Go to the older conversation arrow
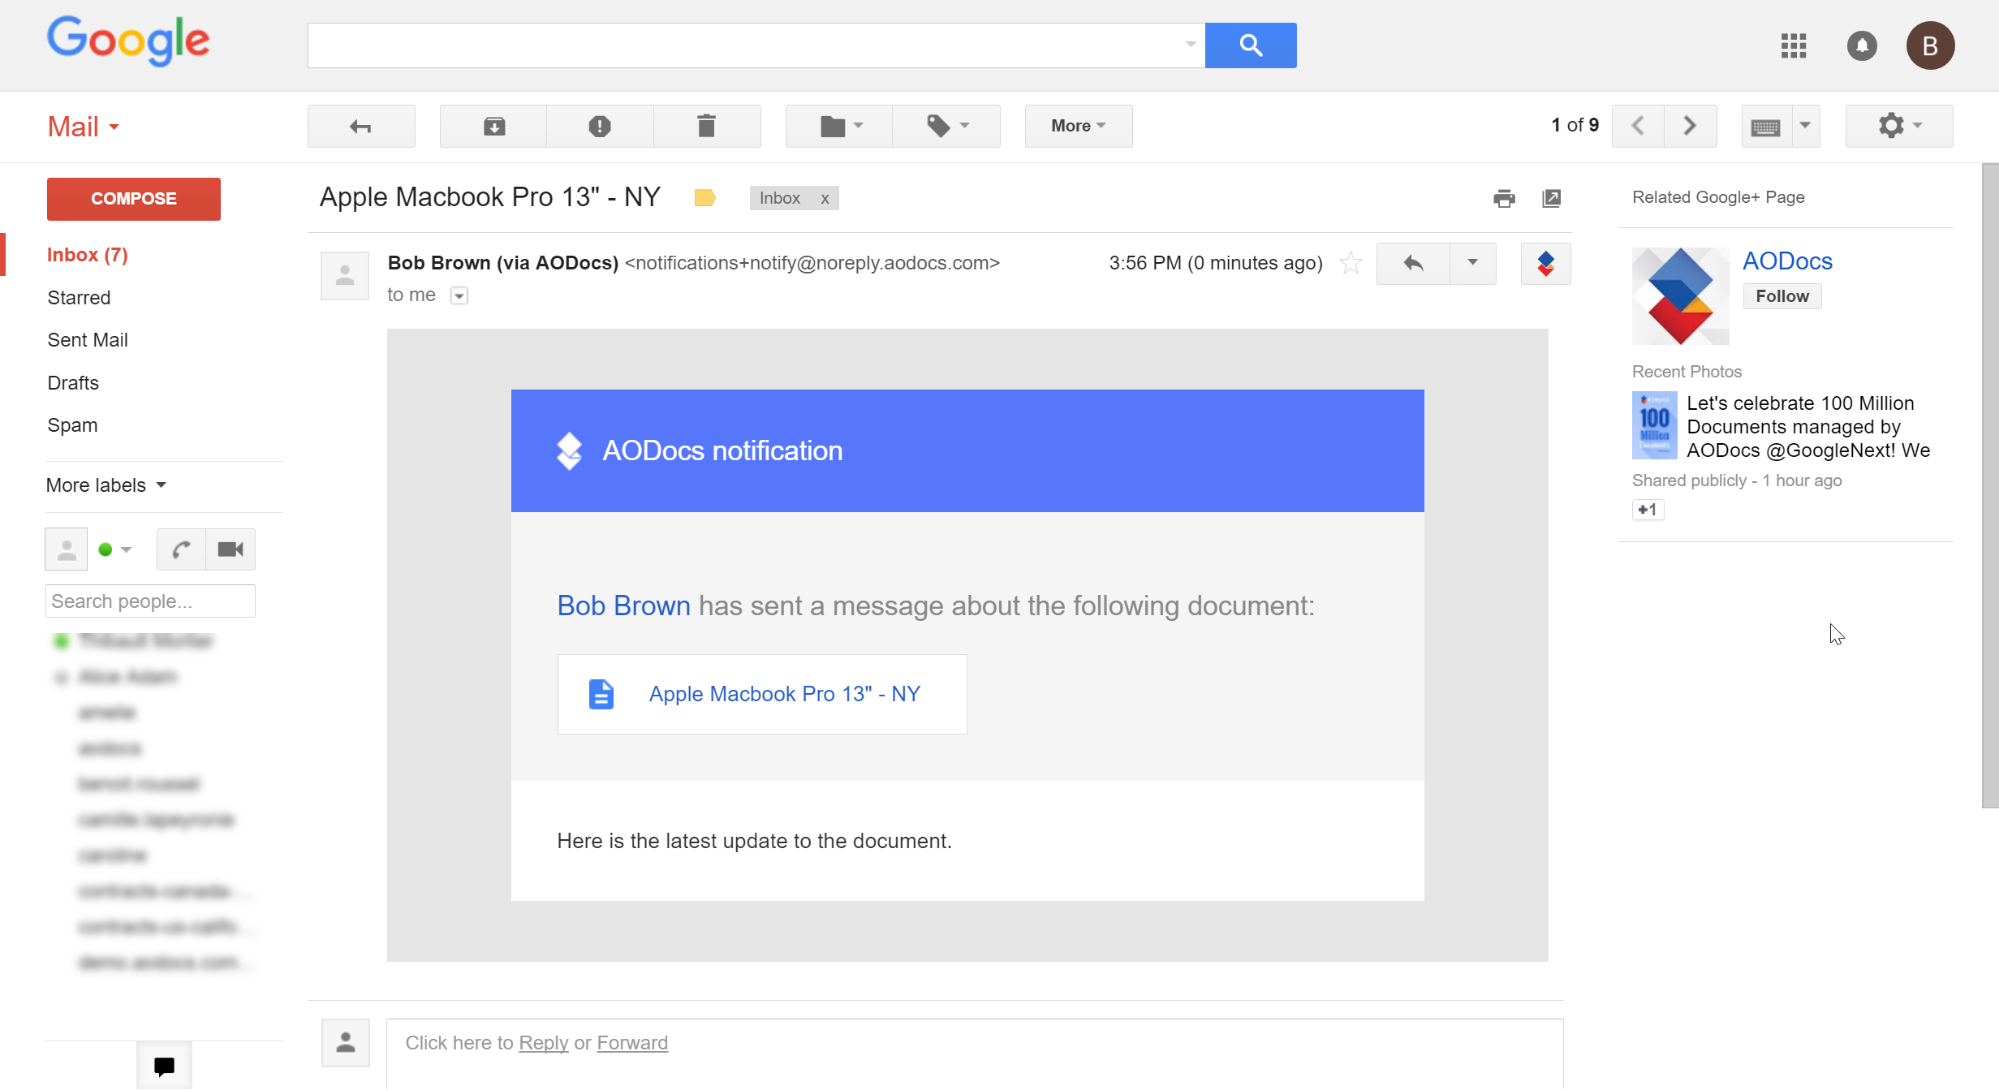The height and width of the screenshot is (1090, 1999). (x=1690, y=126)
